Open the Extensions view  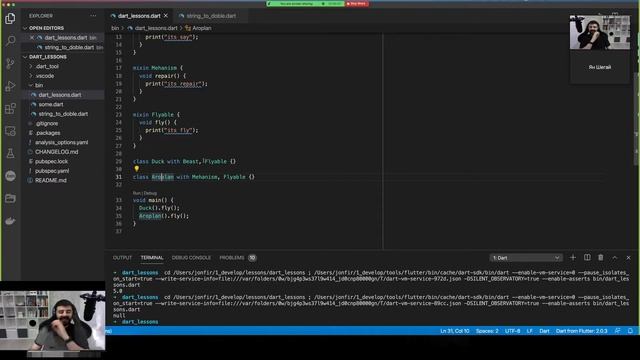pos(10,109)
